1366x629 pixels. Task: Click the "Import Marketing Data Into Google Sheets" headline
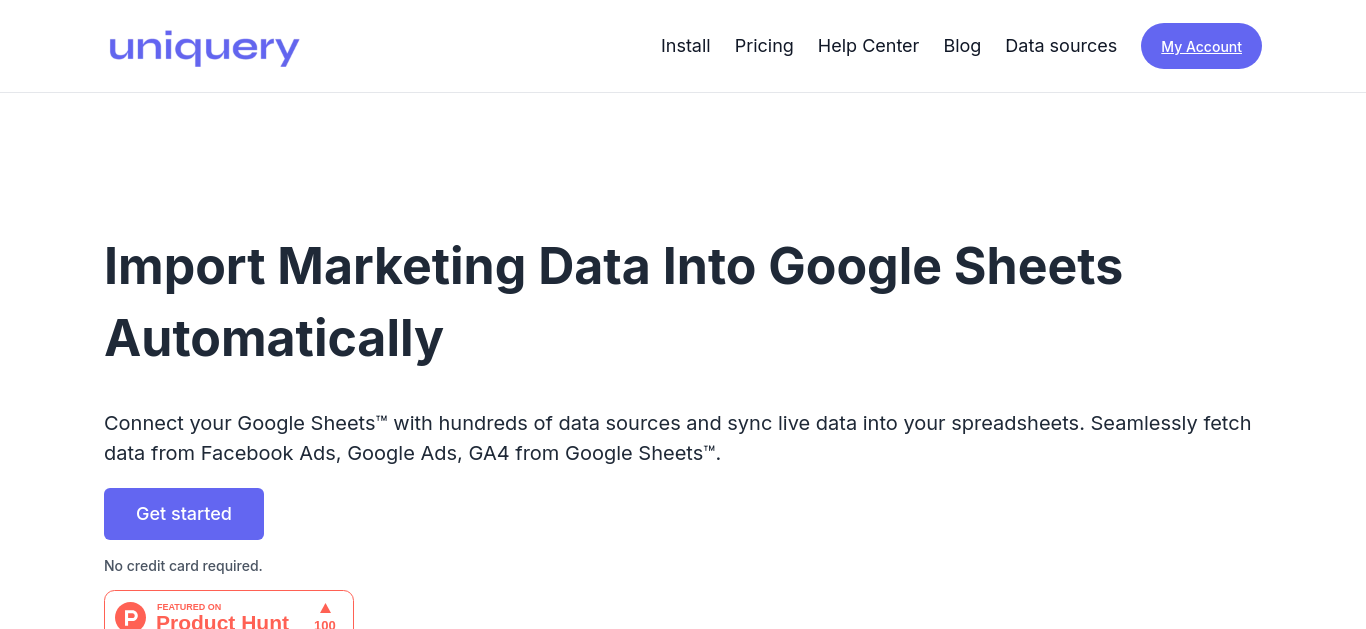pyautogui.click(x=613, y=266)
